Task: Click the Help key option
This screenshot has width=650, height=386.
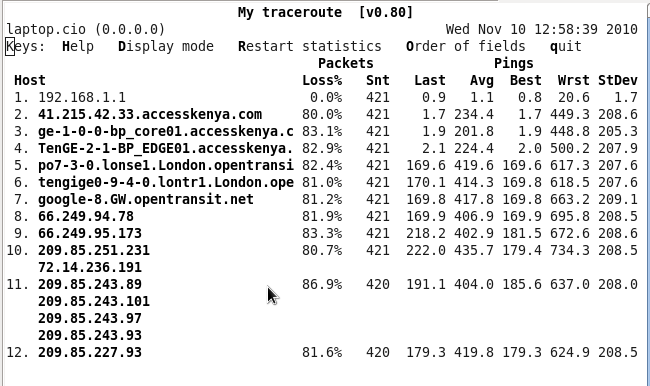Action: (78, 46)
